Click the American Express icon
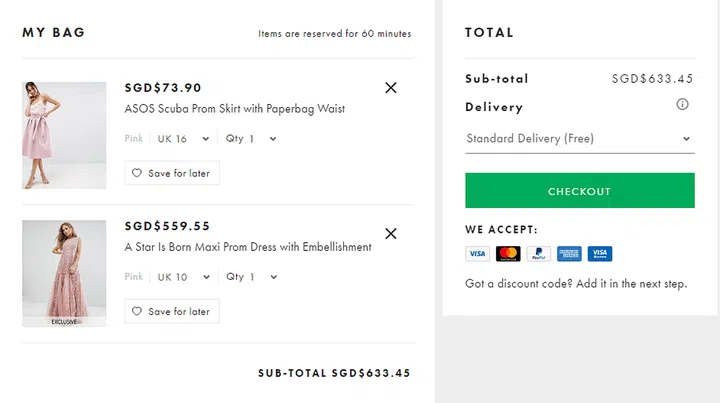The image size is (720, 403). coord(569,254)
